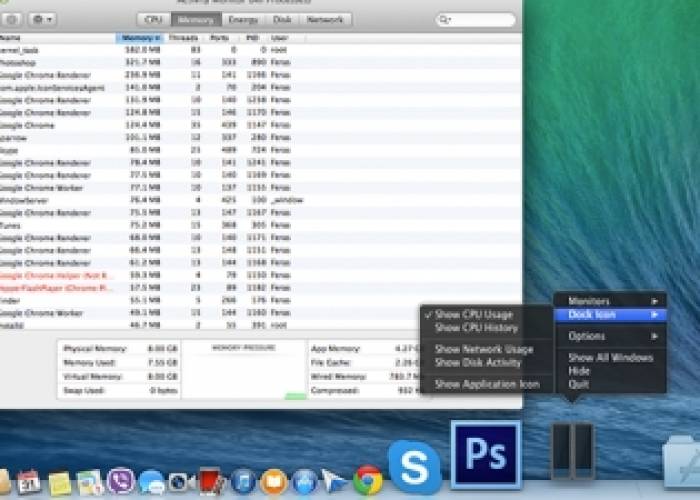Screen dimensions: 700x500
Task: Click the Swap Used value
Action: (164, 391)
